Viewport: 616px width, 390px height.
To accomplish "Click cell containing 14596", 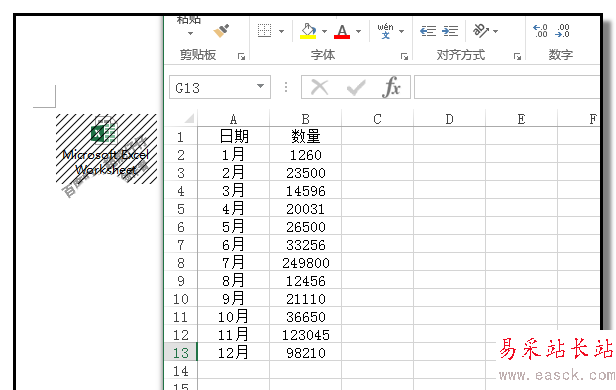I will (306, 191).
